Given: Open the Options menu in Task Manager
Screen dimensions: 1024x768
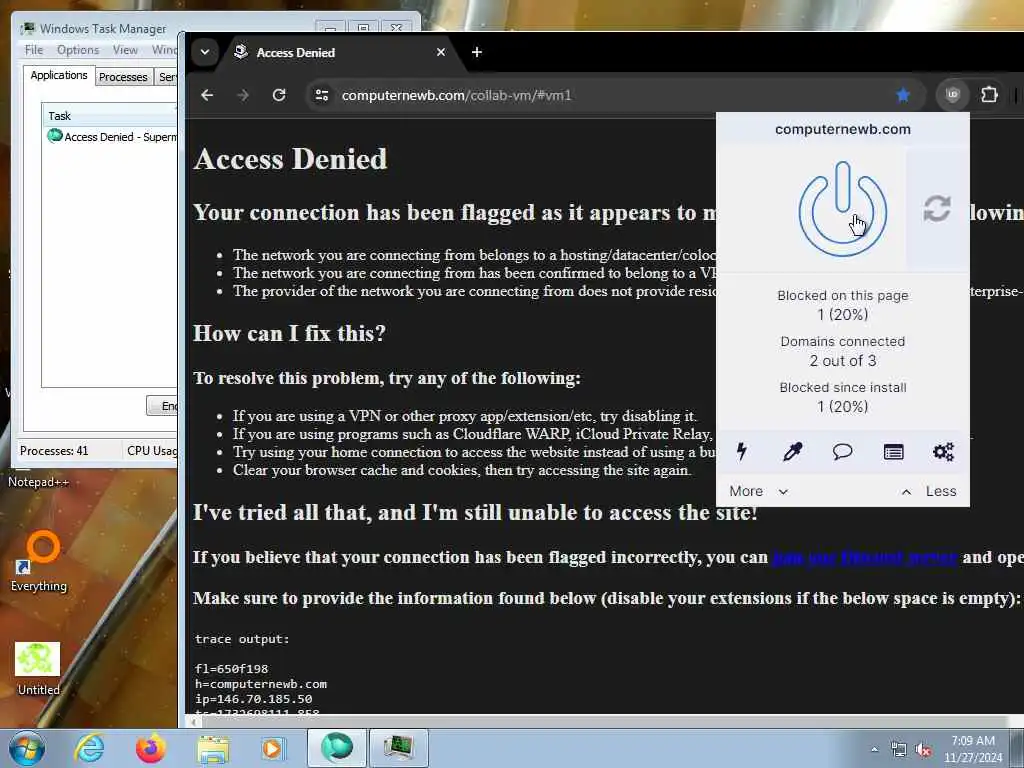Looking at the screenshot, I should (x=78, y=50).
